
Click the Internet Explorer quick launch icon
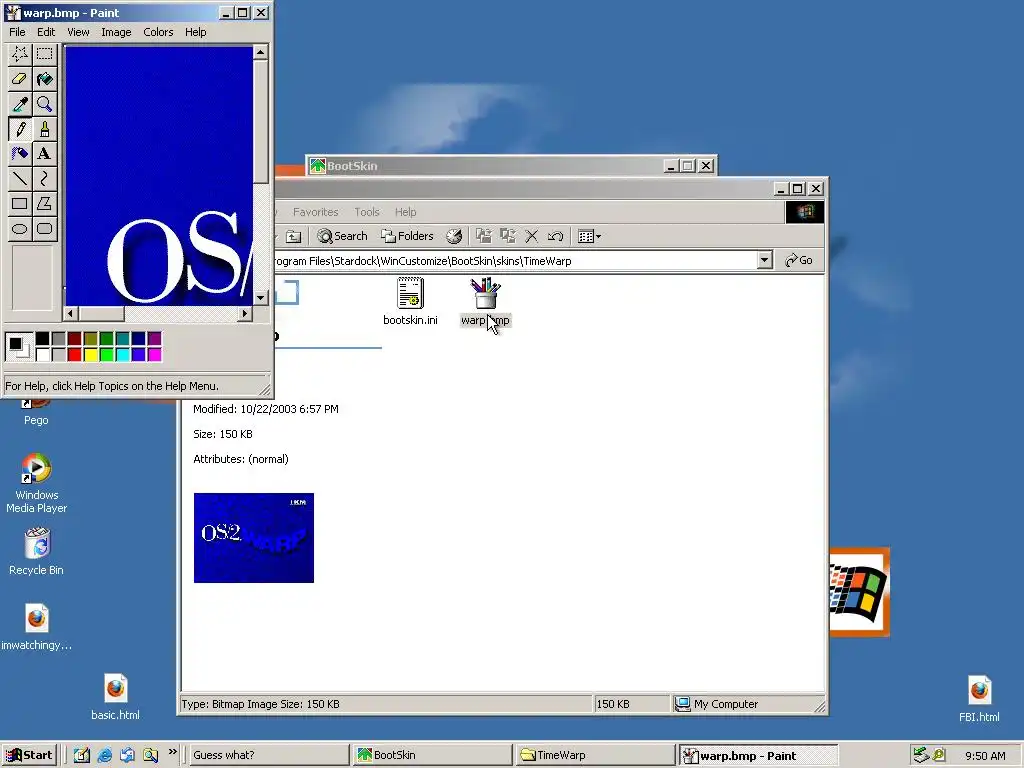click(104, 756)
